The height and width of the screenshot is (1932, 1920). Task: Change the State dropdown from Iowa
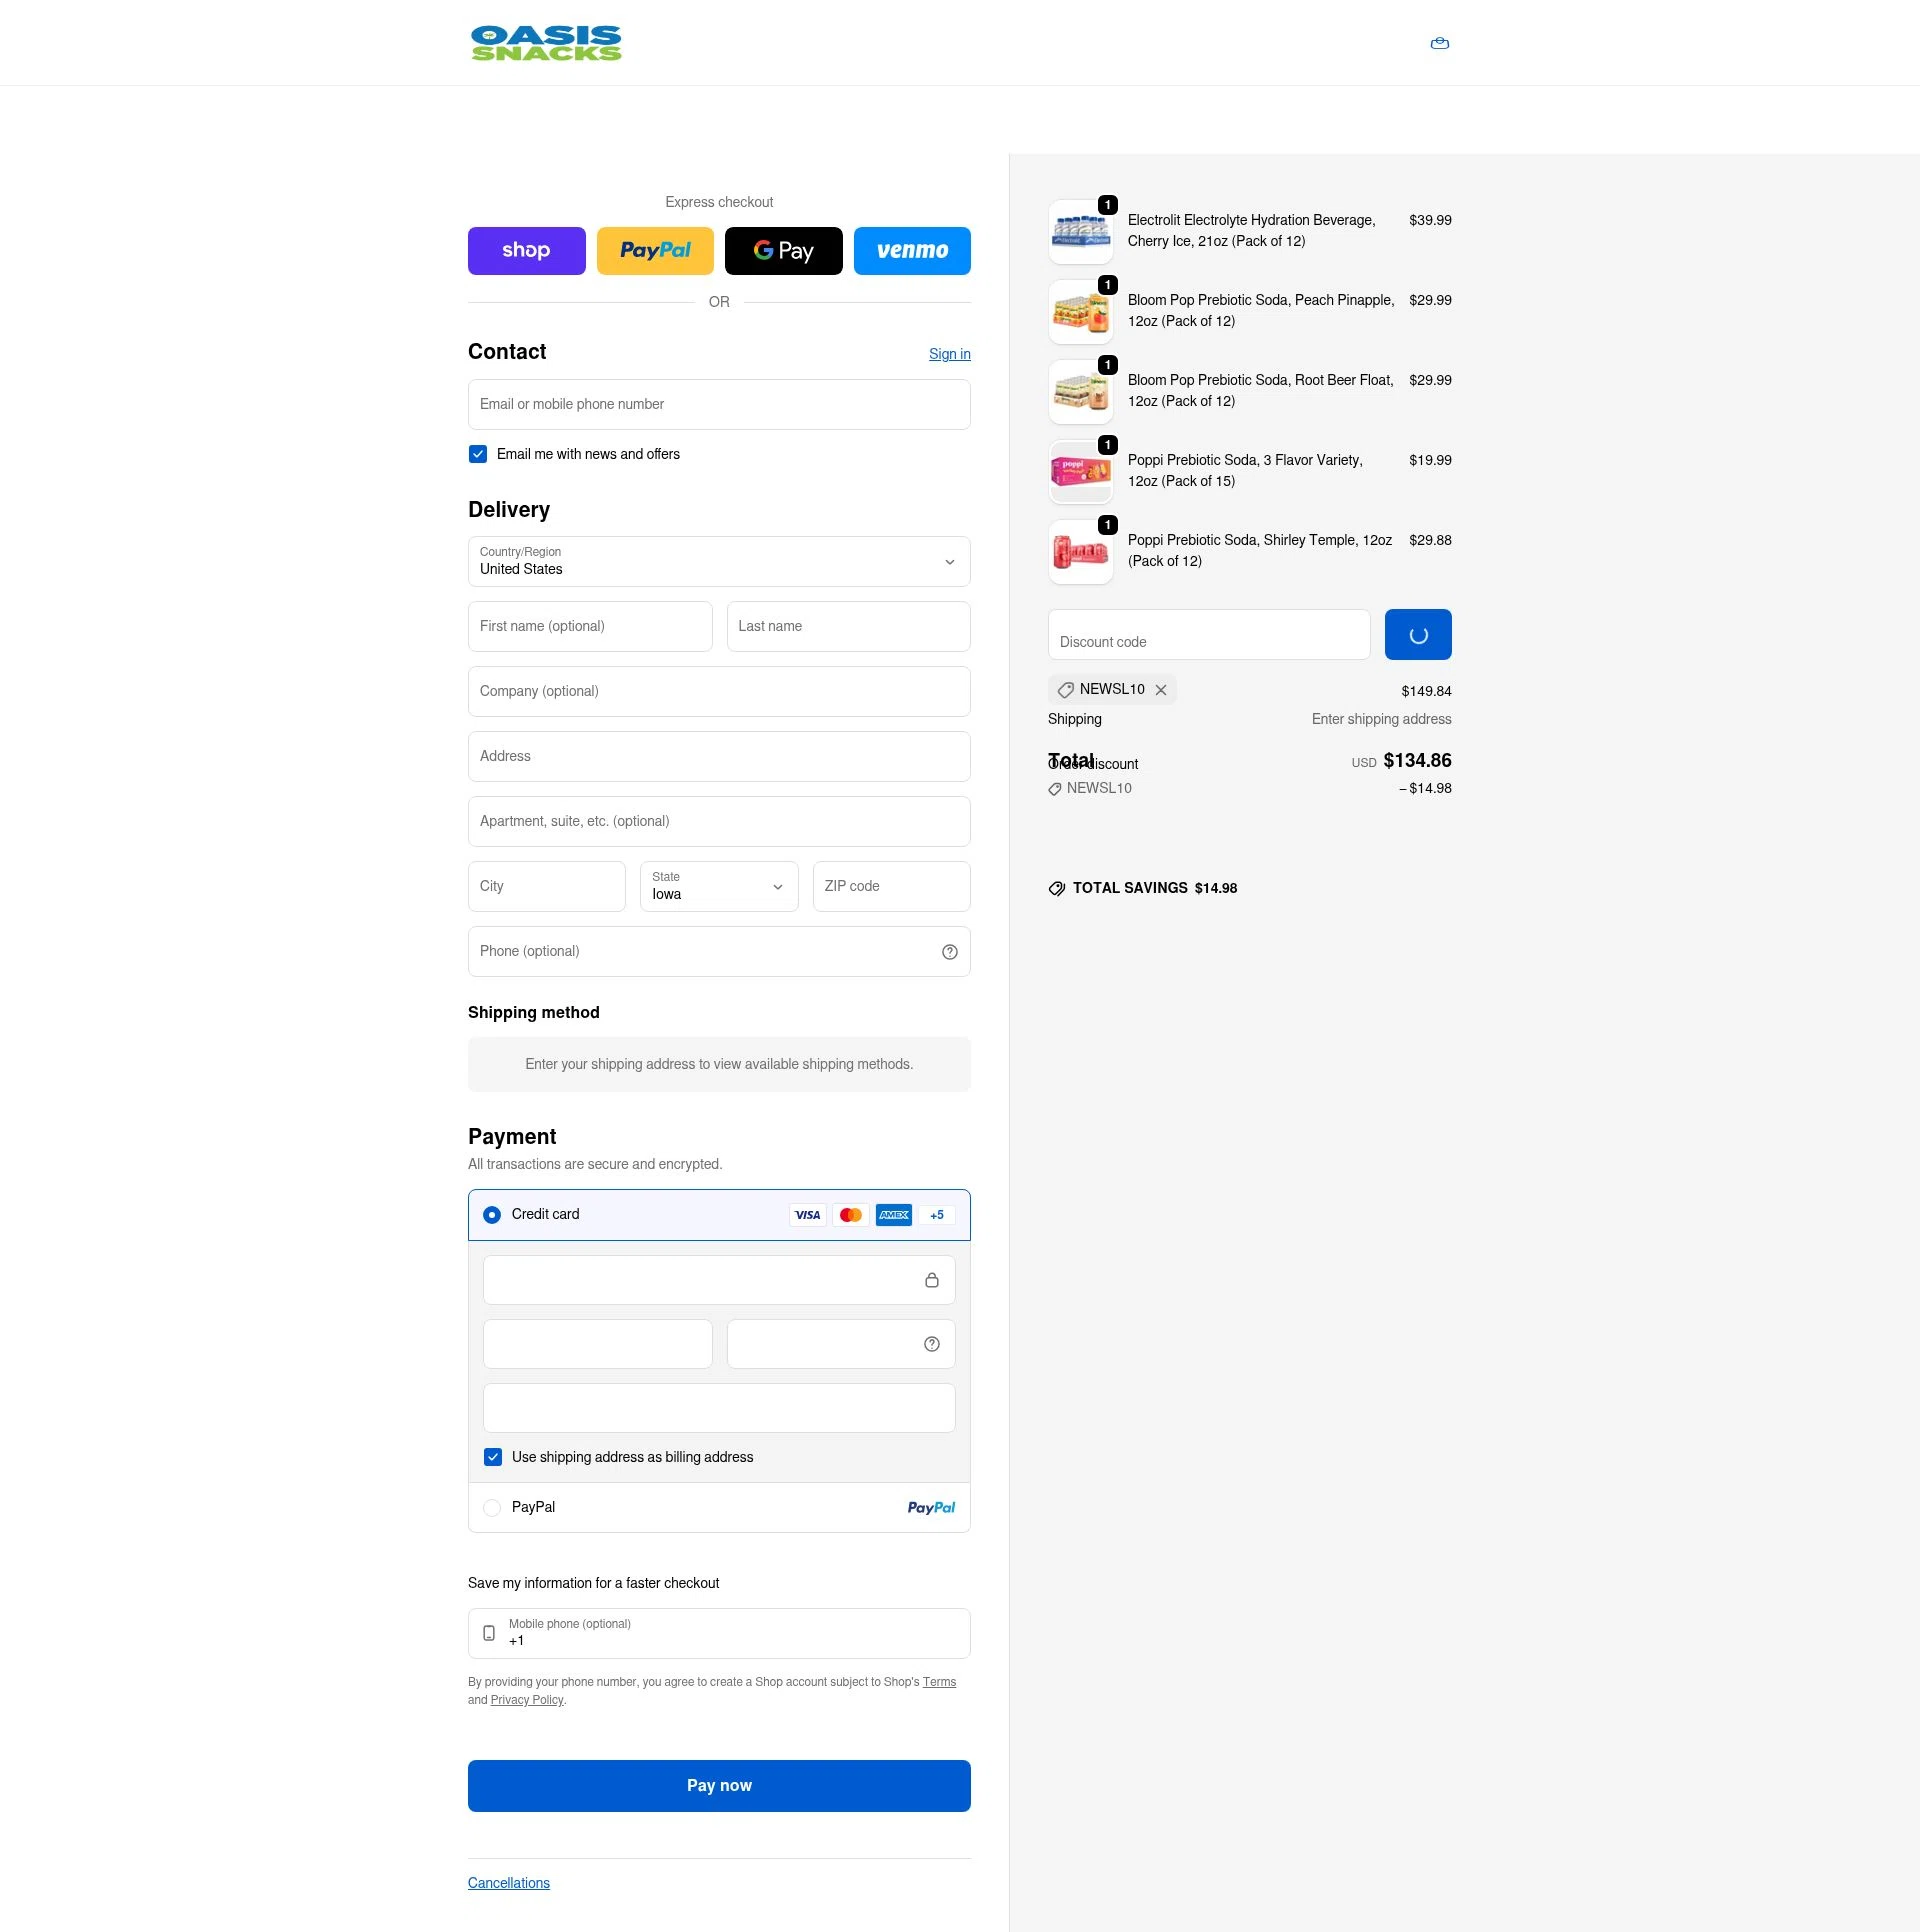click(719, 886)
